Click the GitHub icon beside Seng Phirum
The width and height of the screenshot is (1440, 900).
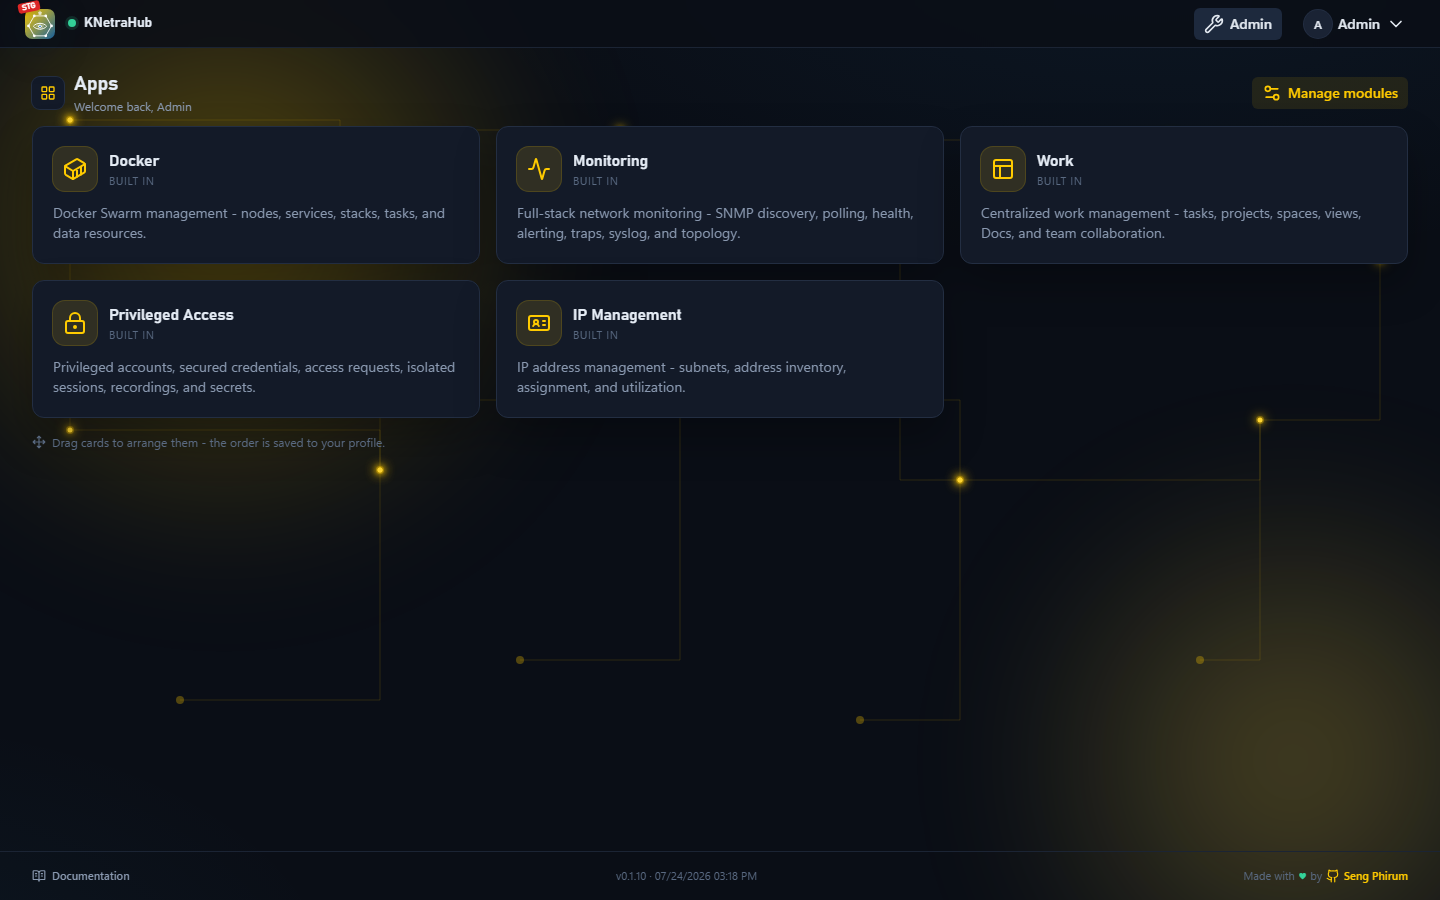coord(1333,876)
